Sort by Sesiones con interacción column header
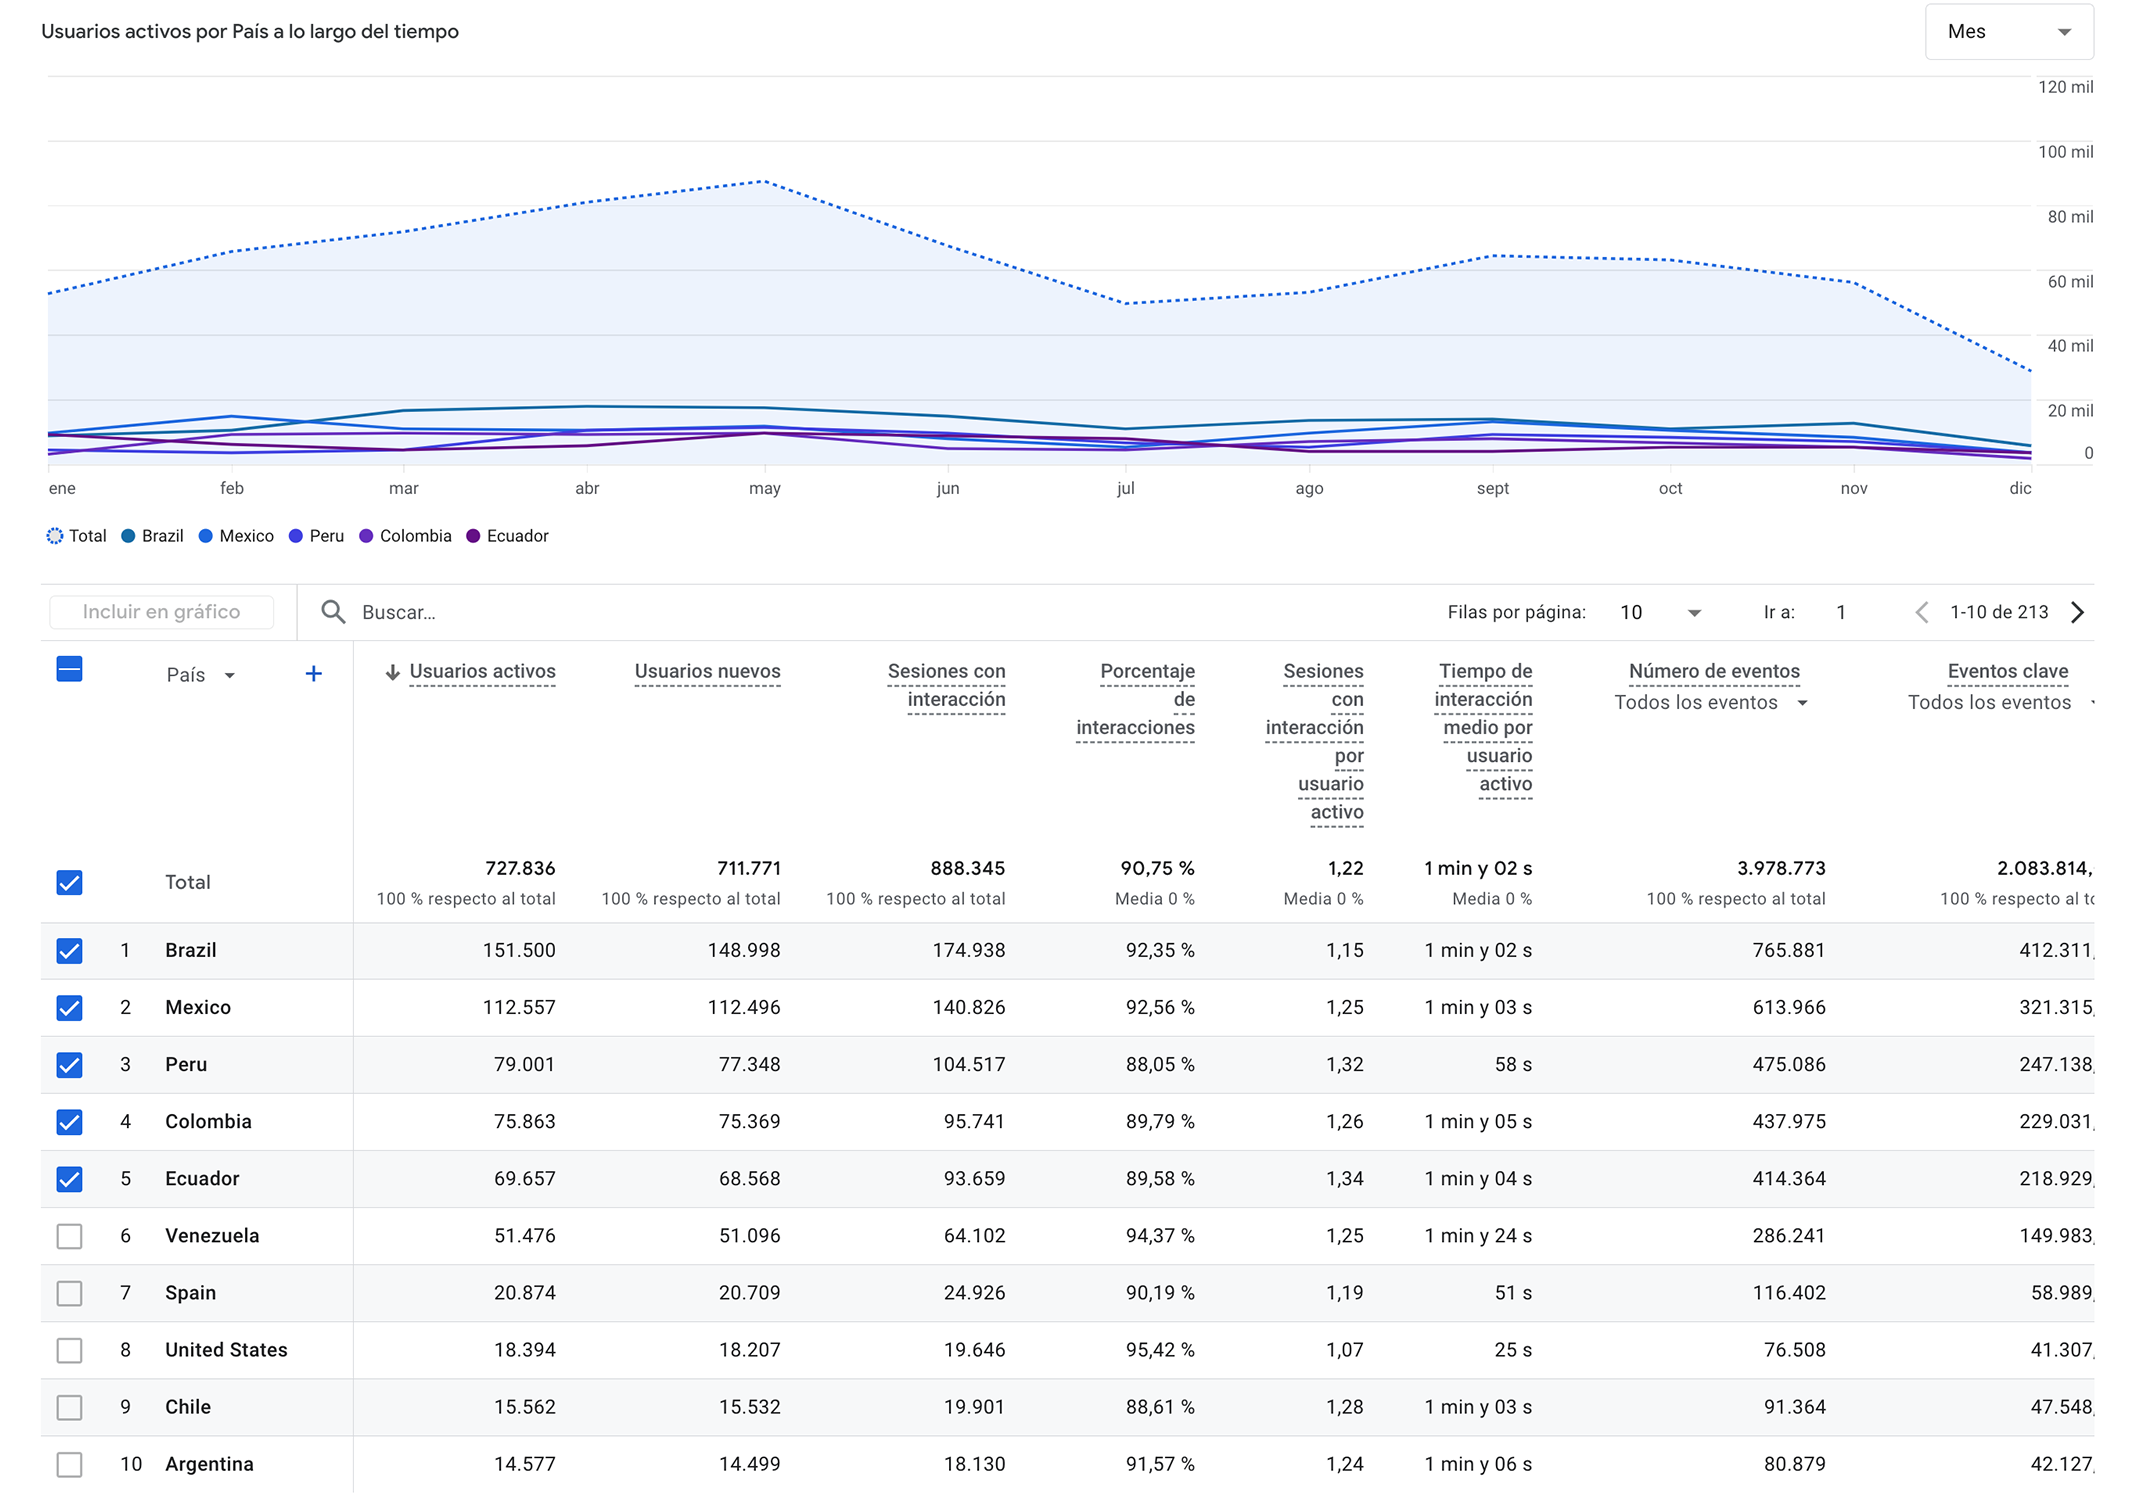 tap(946, 686)
